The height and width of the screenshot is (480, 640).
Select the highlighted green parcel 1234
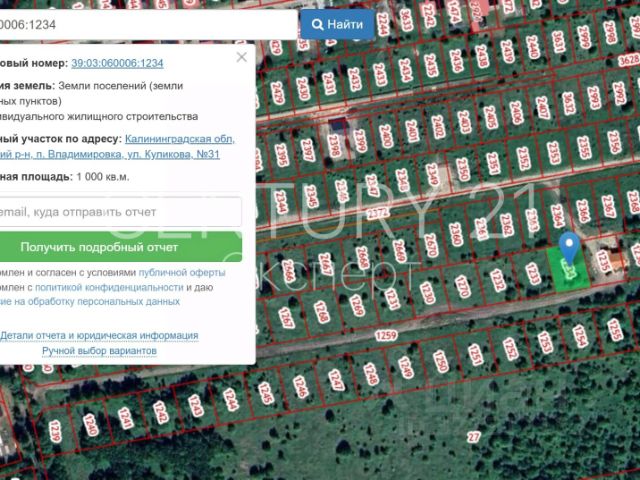(x=569, y=271)
